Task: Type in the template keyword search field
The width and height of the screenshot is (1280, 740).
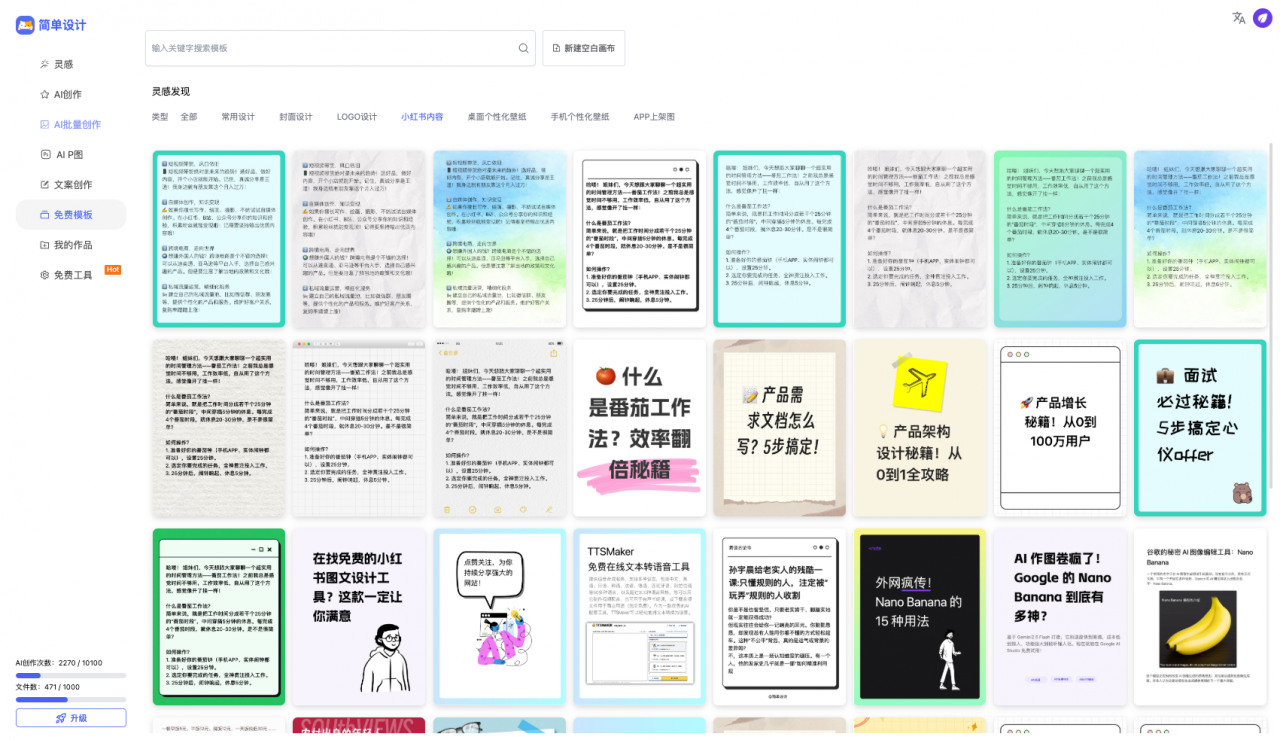Action: click(330, 48)
